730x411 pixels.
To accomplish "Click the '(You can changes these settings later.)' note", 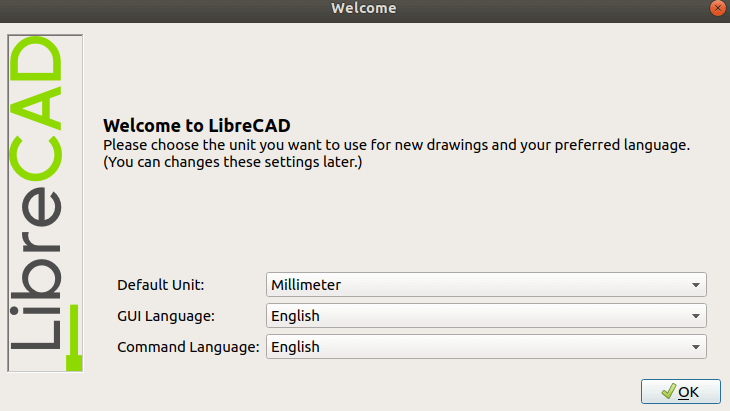I will (x=232, y=162).
